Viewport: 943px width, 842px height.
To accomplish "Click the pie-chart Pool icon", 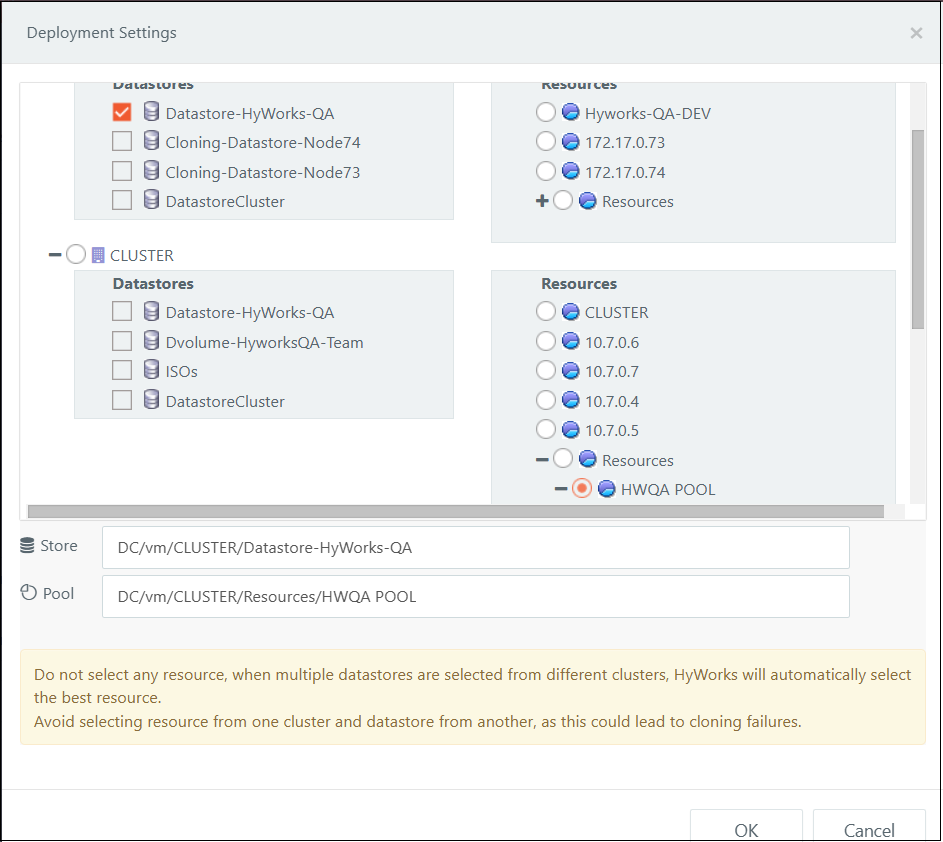I will (28, 593).
